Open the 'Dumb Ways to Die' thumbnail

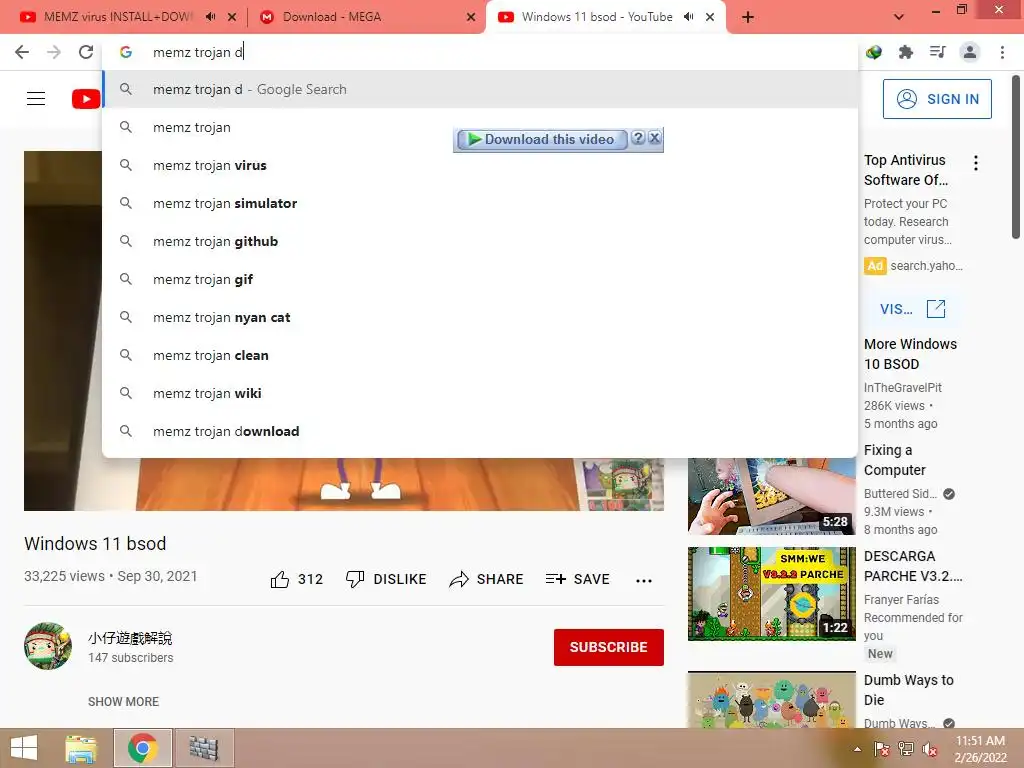click(771, 700)
